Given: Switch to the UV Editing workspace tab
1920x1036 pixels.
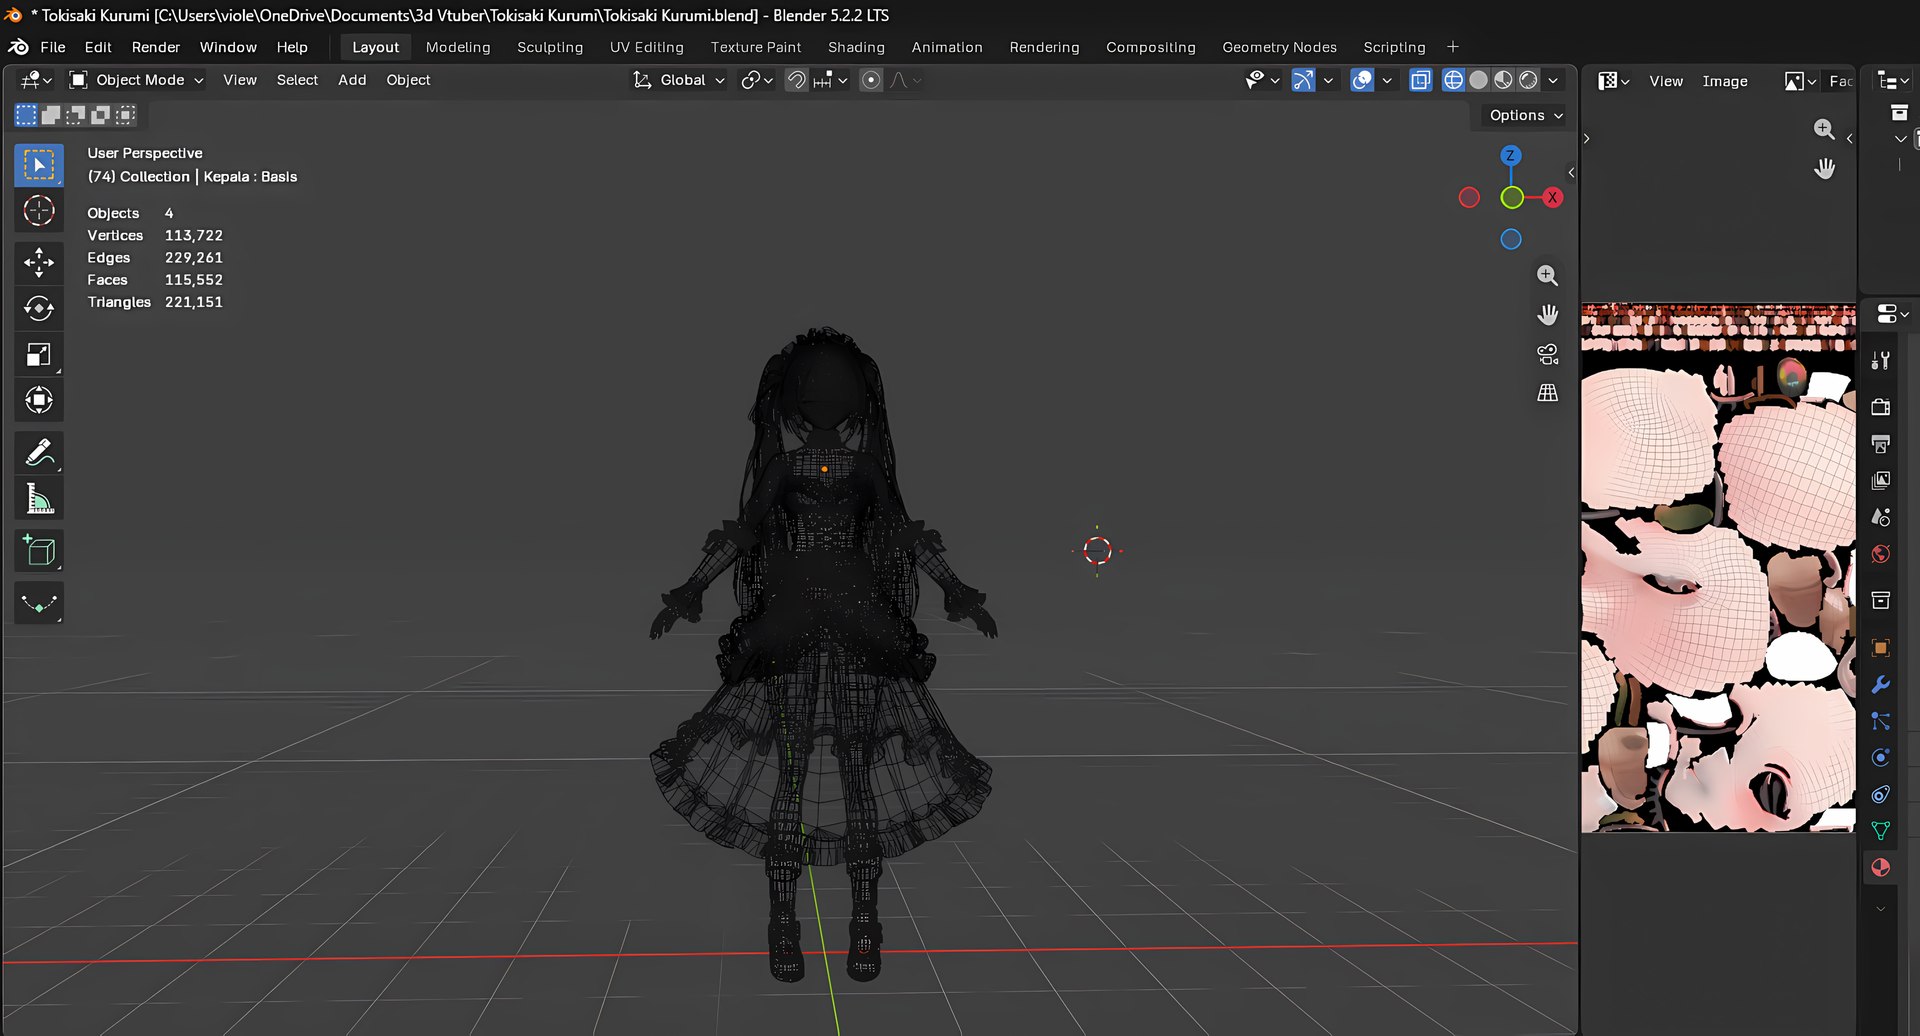Looking at the screenshot, I should [647, 47].
